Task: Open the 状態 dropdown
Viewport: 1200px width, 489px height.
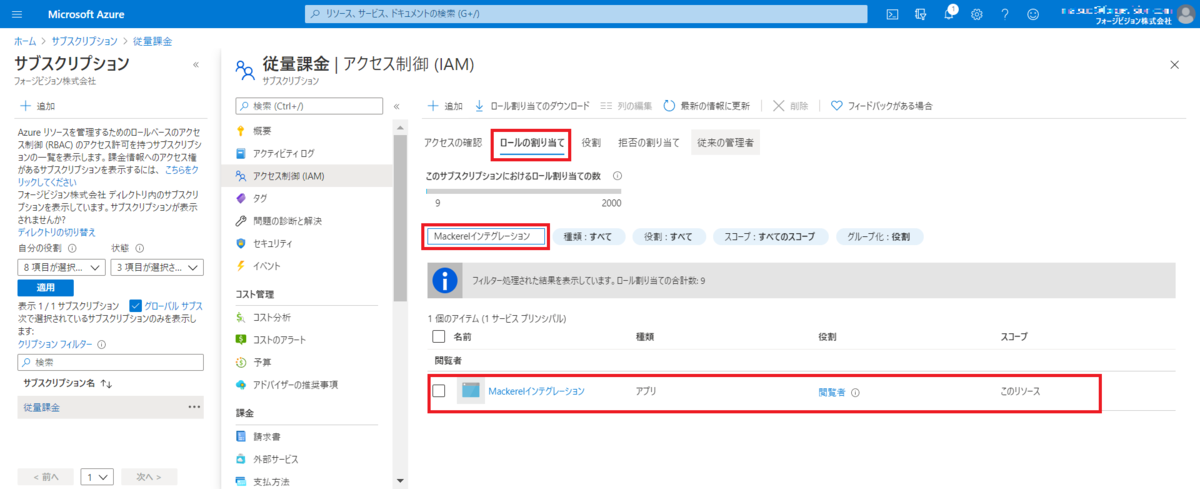Action: click(158, 267)
